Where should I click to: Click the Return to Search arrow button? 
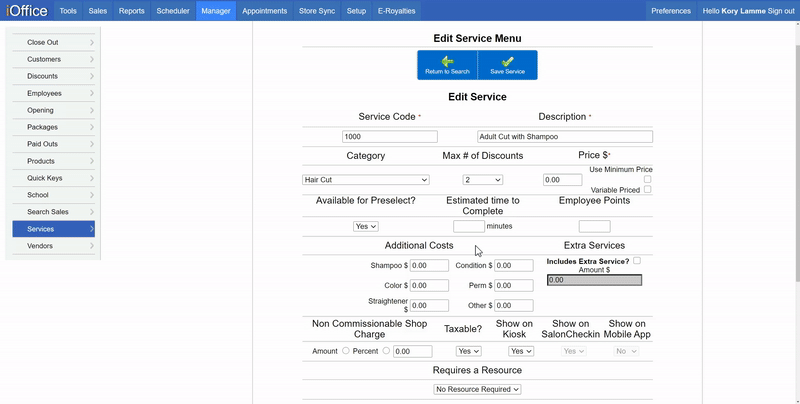447,65
